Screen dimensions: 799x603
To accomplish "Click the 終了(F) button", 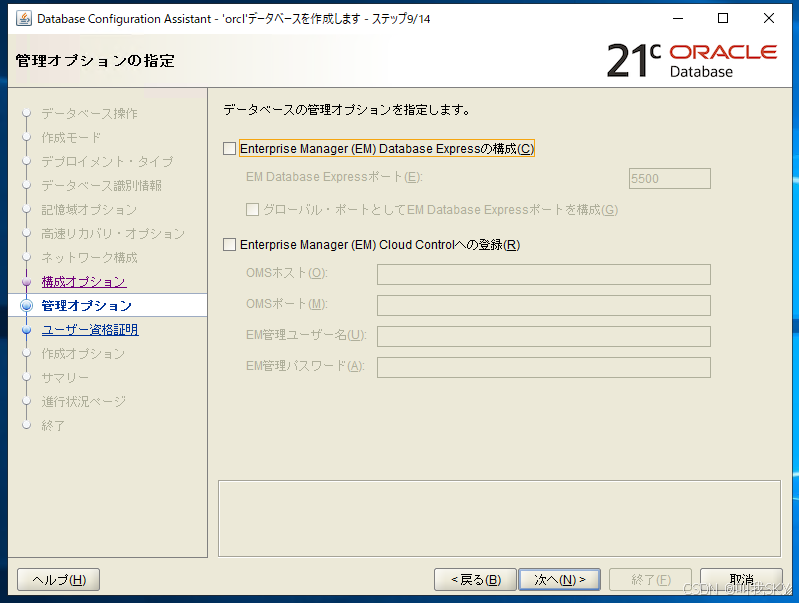I will [x=650, y=580].
